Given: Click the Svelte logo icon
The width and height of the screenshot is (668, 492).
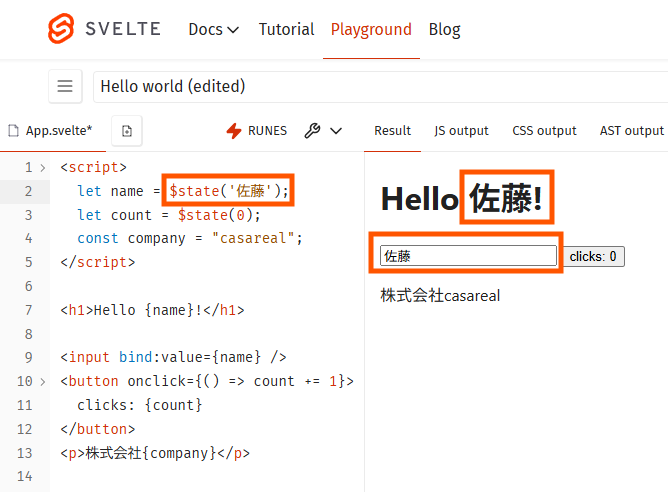Looking at the screenshot, I should coord(61,29).
